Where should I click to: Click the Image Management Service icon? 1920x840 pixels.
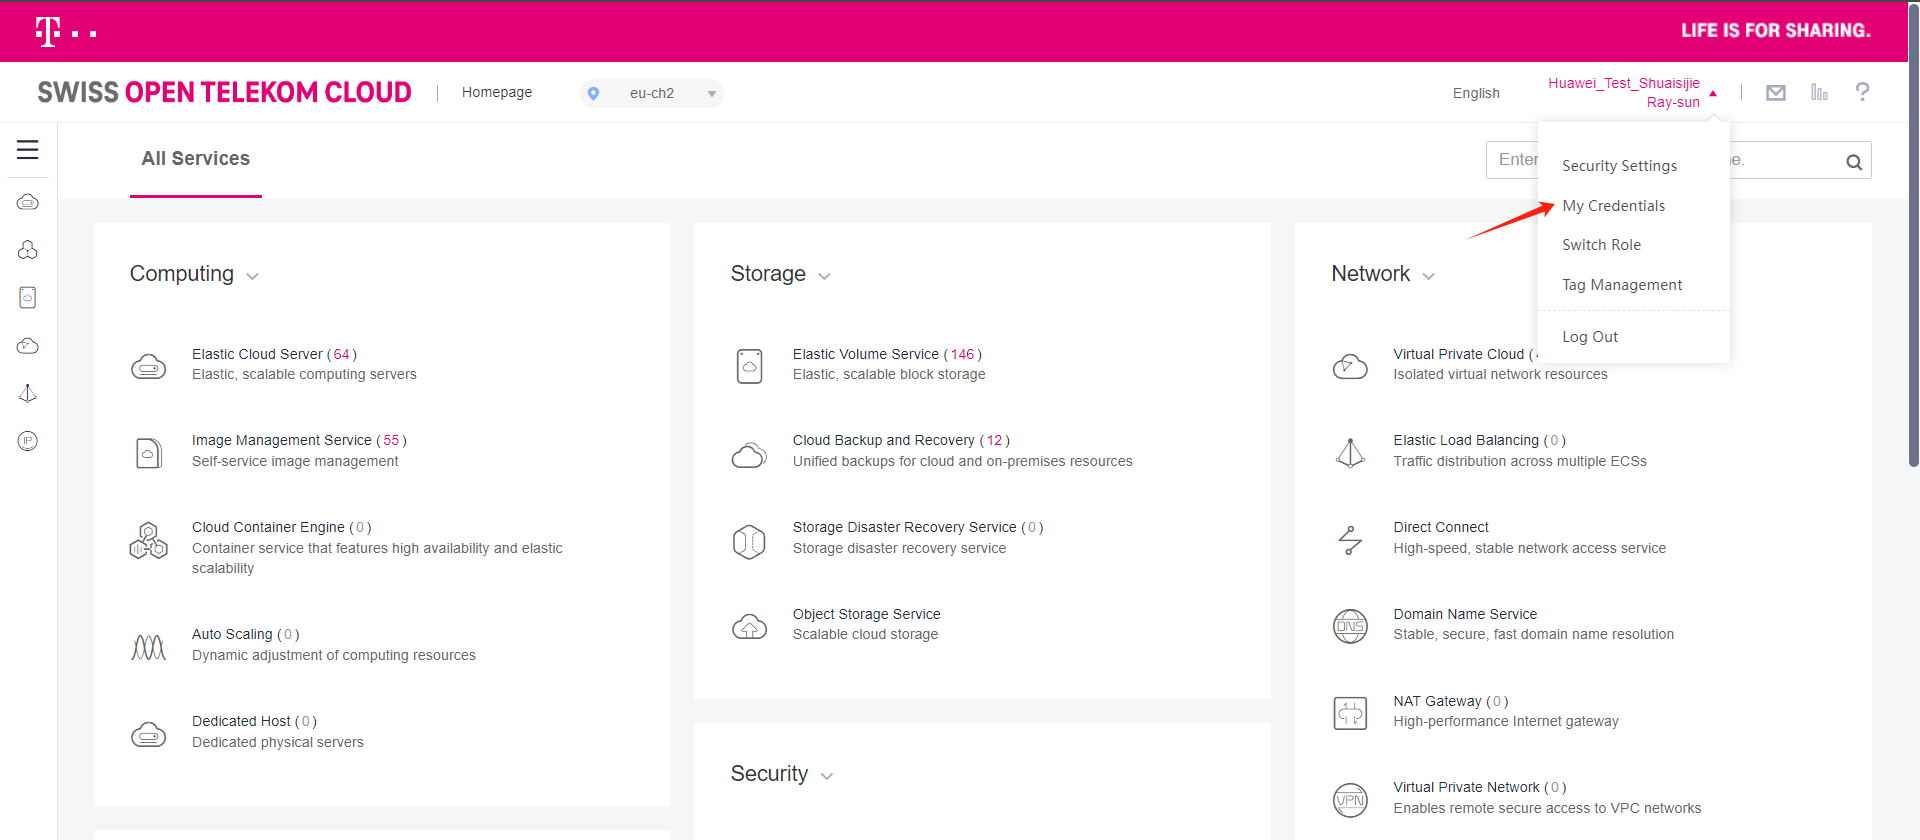point(149,453)
